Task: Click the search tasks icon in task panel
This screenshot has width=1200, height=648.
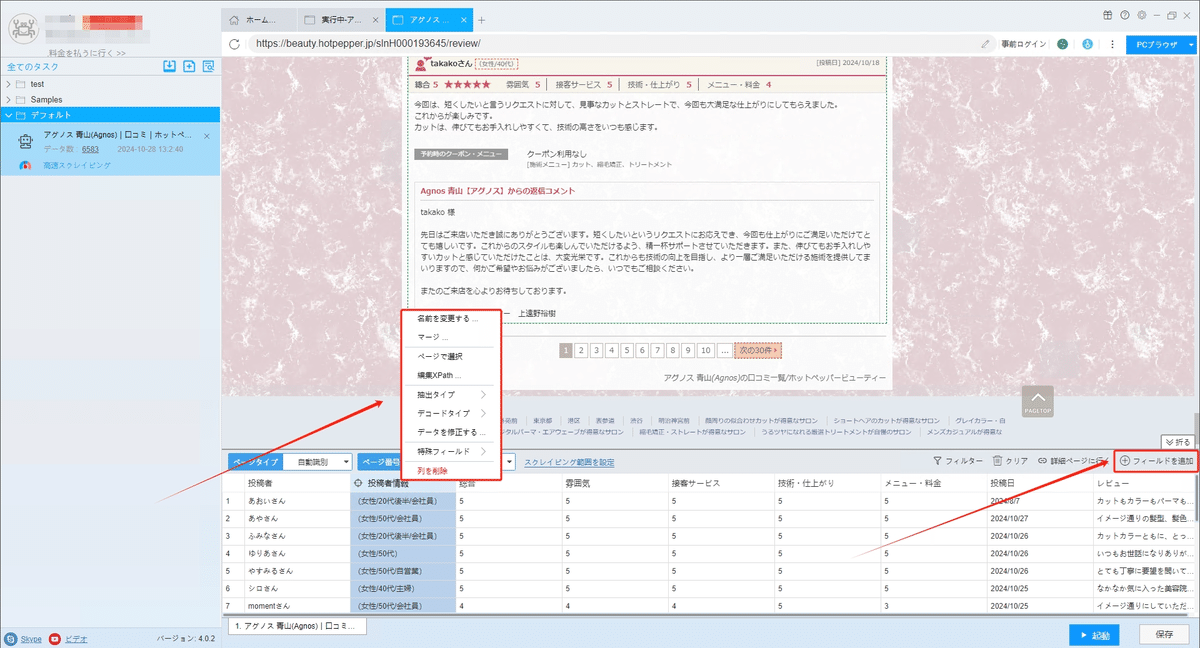Action: click(208, 66)
